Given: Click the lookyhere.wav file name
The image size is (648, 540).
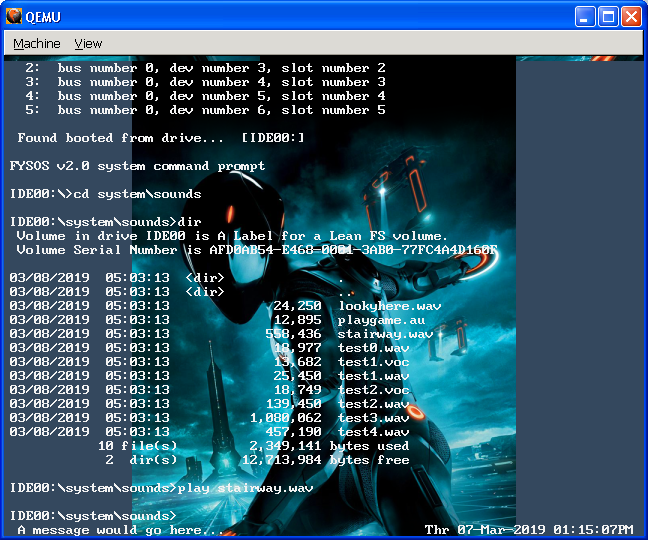Looking at the screenshot, I should coord(390,306).
